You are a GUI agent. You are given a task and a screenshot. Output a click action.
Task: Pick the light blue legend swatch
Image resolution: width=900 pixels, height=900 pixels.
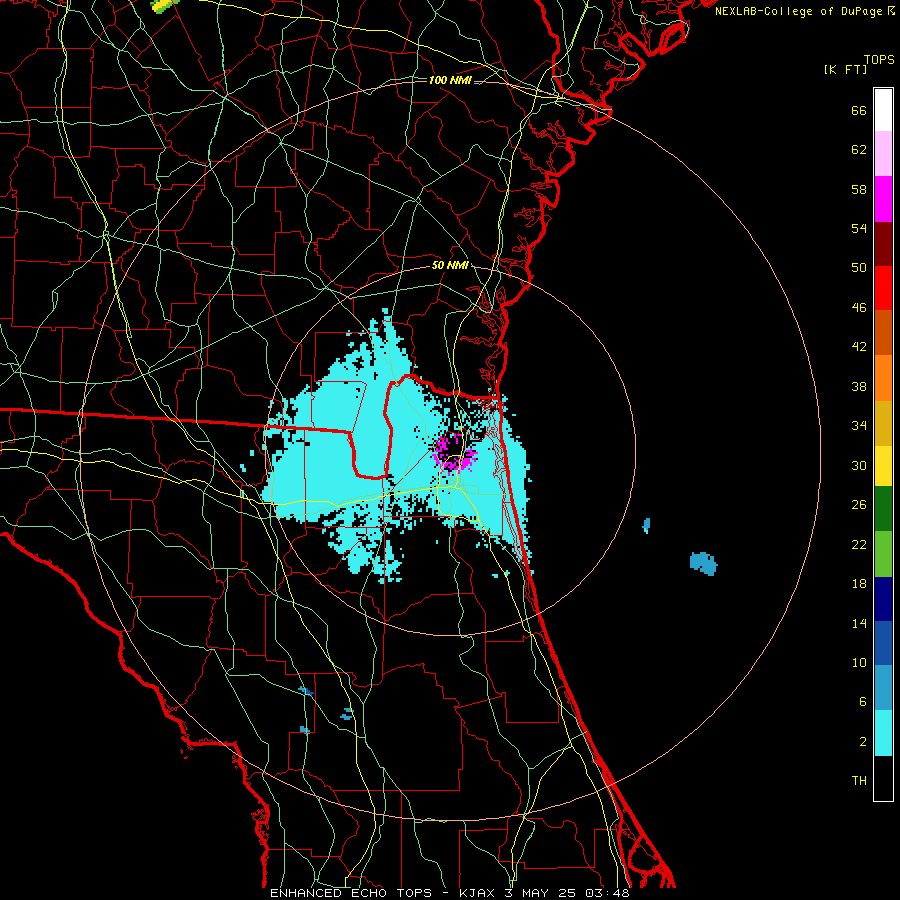pyautogui.click(x=883, y=688)
